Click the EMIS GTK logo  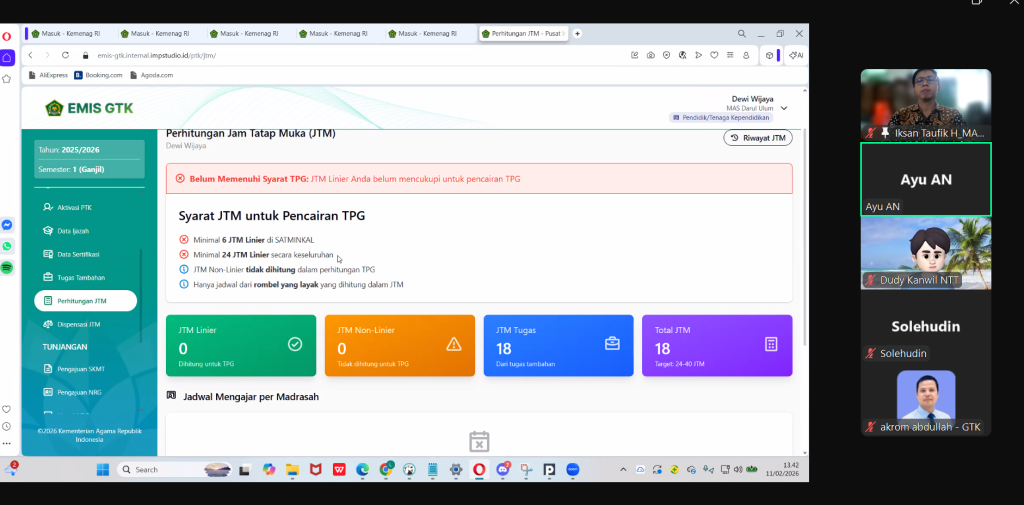89,108
